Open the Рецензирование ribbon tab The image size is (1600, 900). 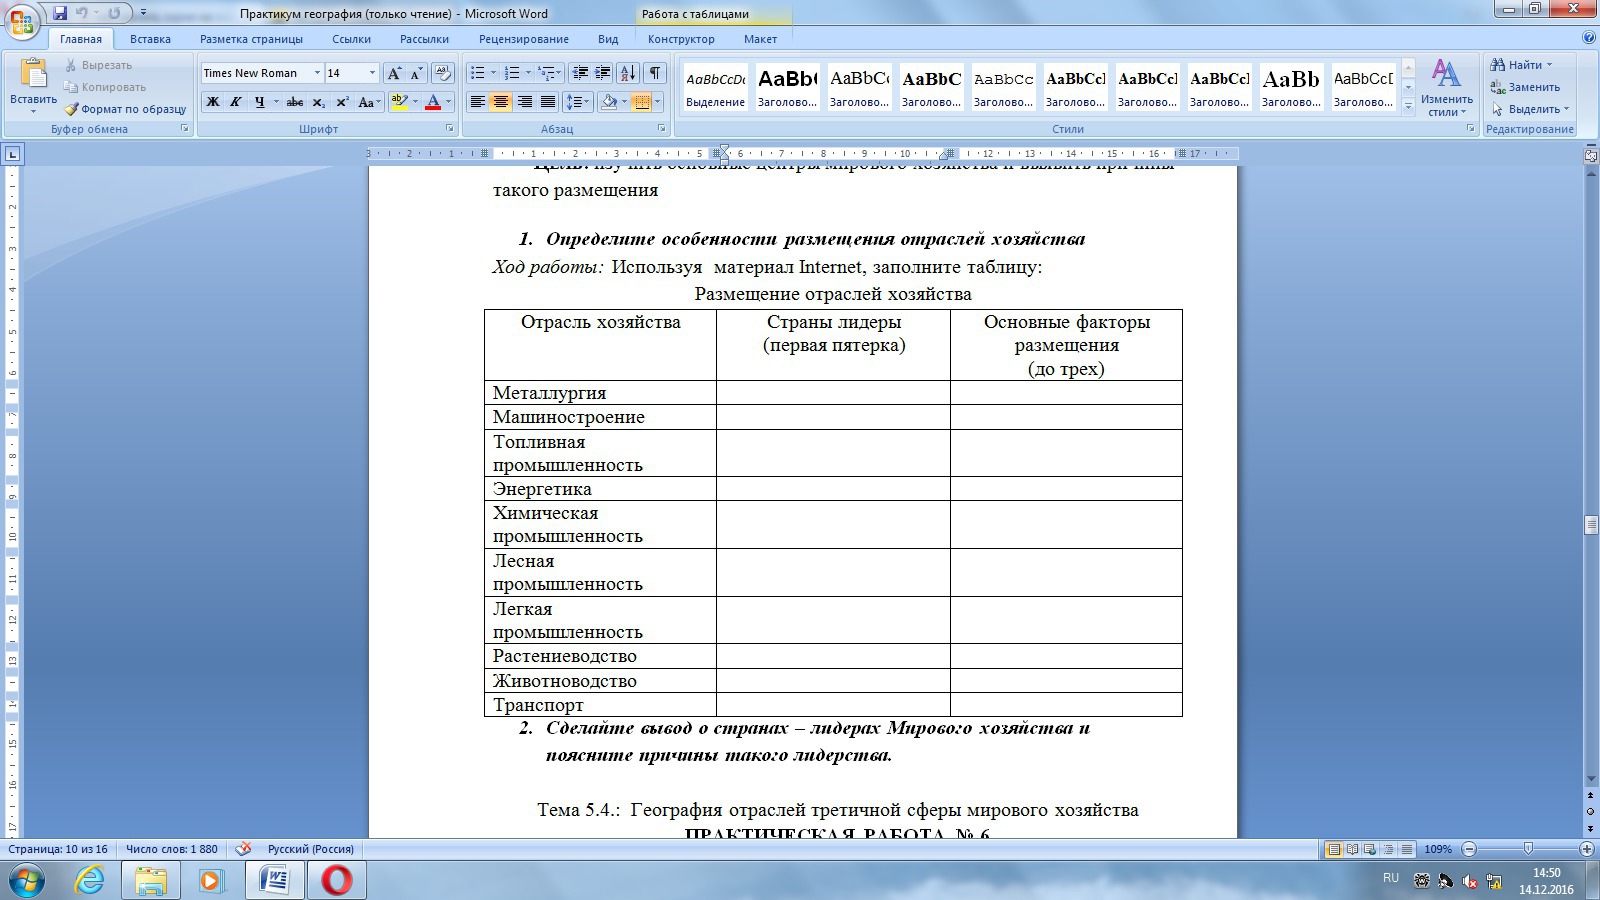click(523, 39)
